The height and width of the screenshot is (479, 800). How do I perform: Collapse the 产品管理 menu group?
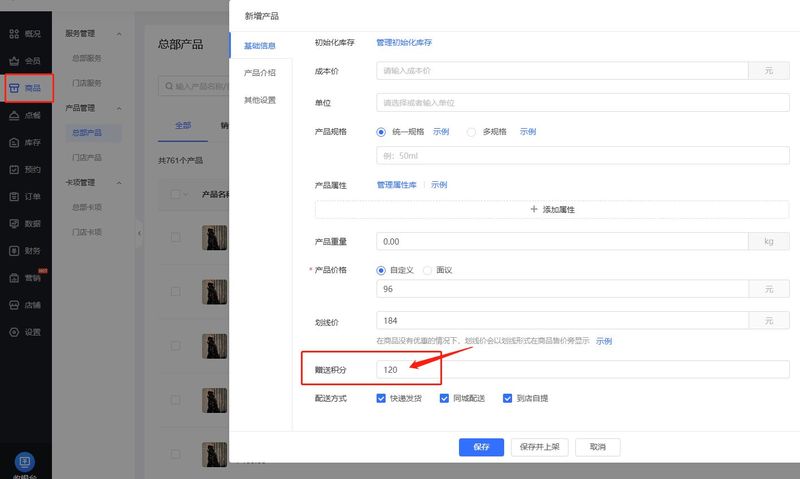[x=119, y=108]
